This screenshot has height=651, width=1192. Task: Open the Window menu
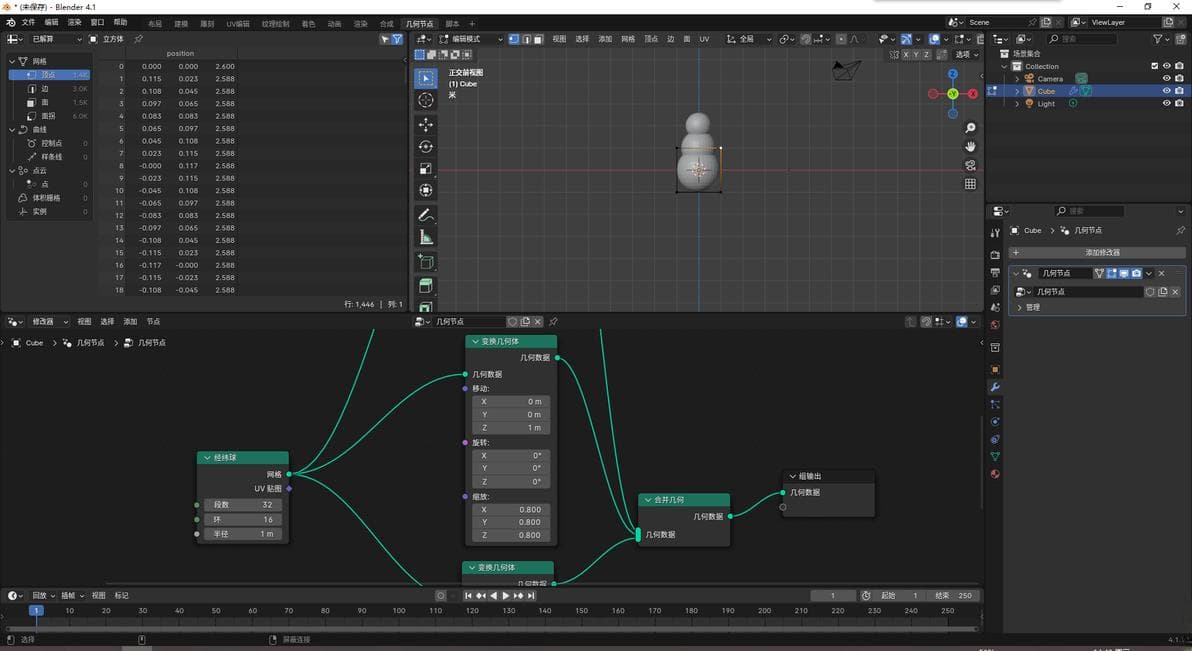tap(97, 22)
